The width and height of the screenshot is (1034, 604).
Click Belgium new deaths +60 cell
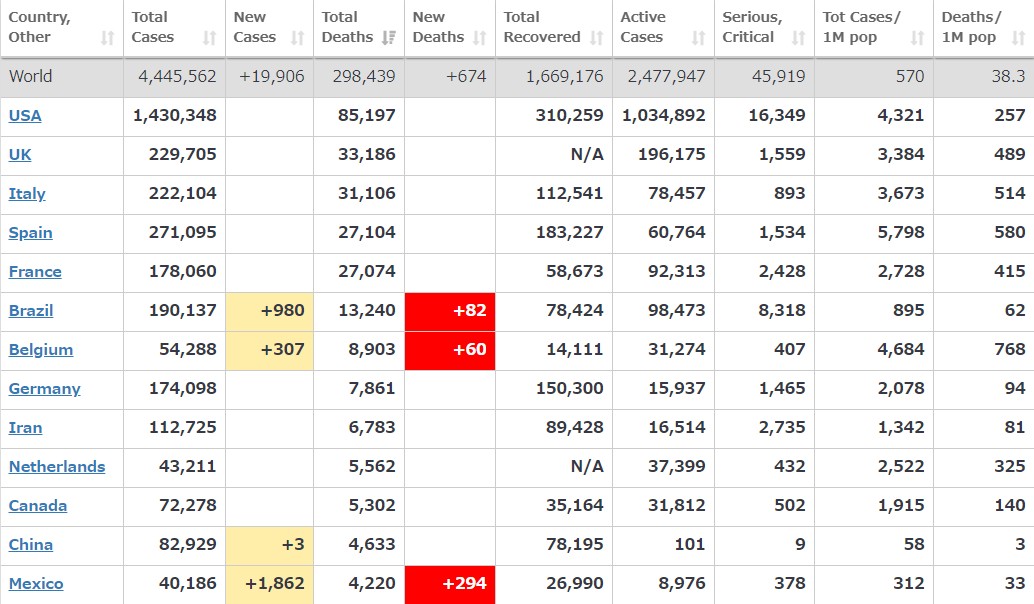point(450,351)
